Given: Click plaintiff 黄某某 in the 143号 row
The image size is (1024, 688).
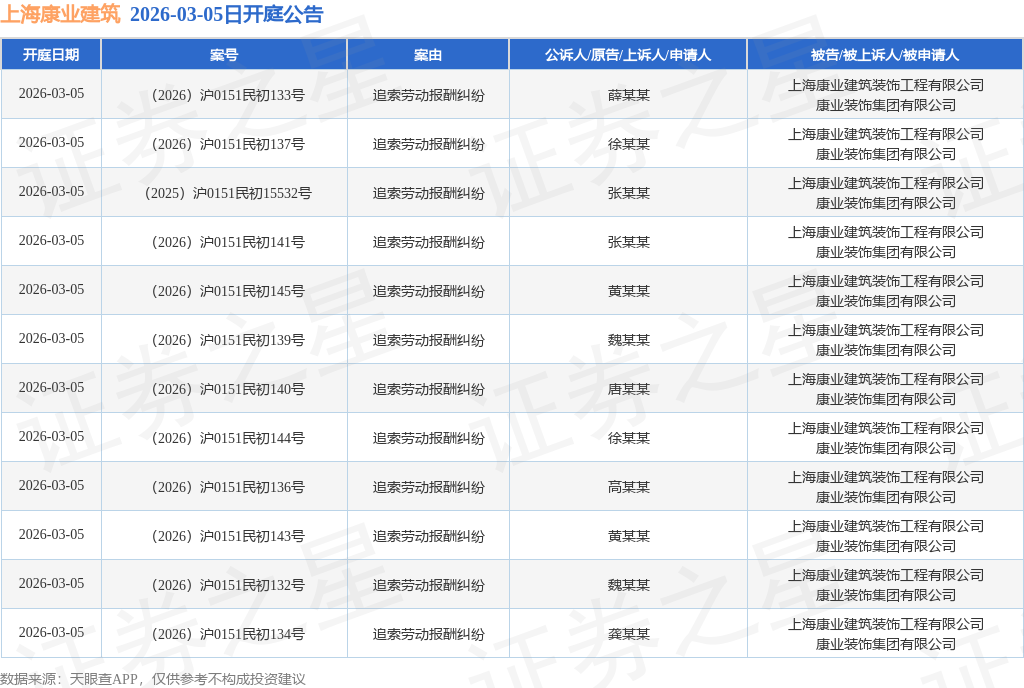Looking at the screenshot, I should pos(628,536).
